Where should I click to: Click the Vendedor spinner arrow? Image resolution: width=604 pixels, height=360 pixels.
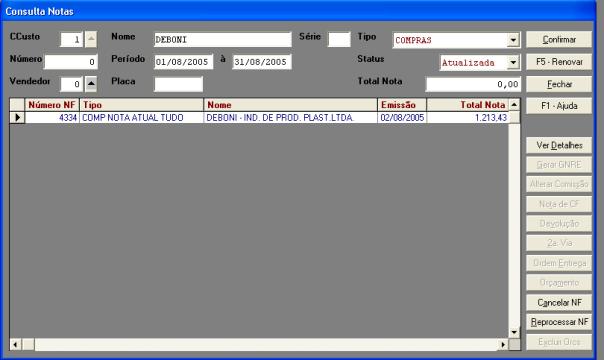91,84
